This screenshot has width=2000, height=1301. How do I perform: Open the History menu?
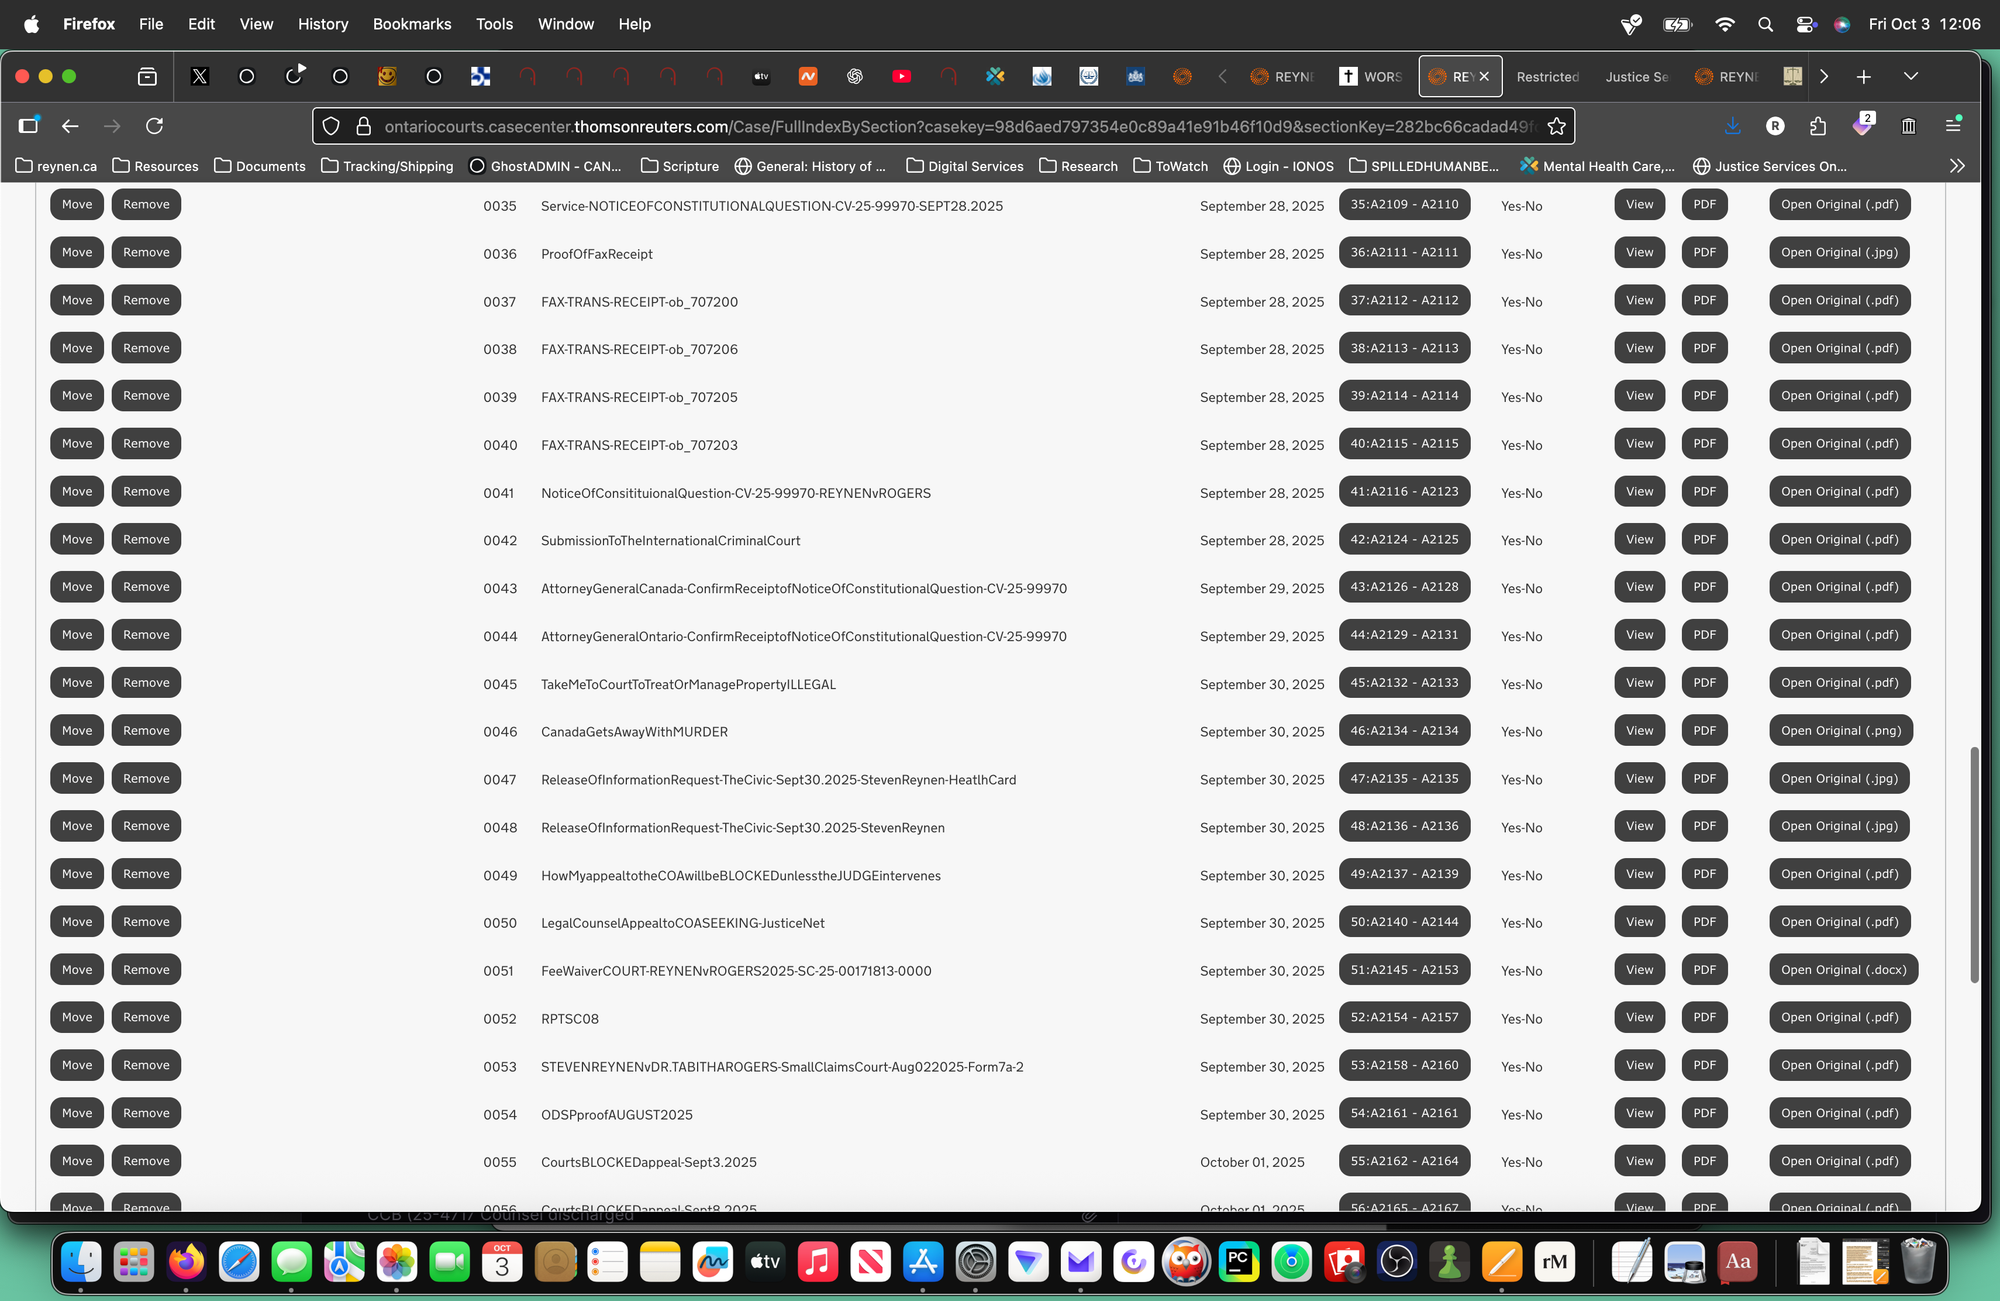[x=322, y=24]
